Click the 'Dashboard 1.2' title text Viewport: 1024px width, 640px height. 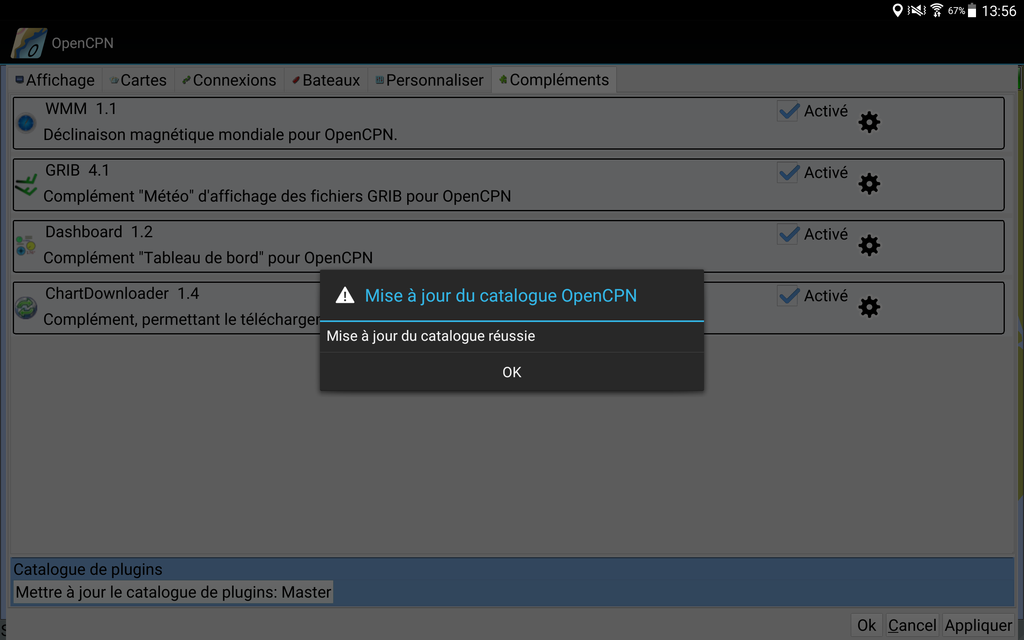[99, 232]
